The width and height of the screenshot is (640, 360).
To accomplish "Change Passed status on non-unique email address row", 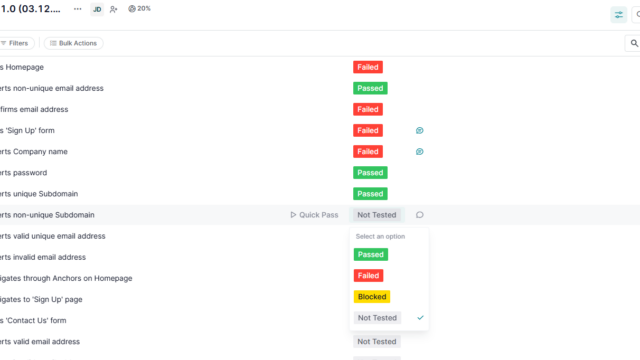I will [x=370, y=89].
